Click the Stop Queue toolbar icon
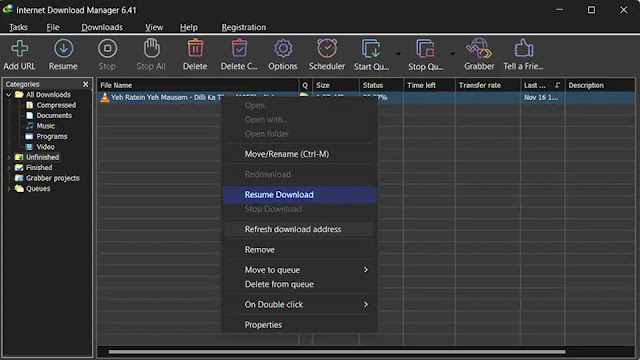The height and width of the screenshot is (360, 640). [425, 49]
